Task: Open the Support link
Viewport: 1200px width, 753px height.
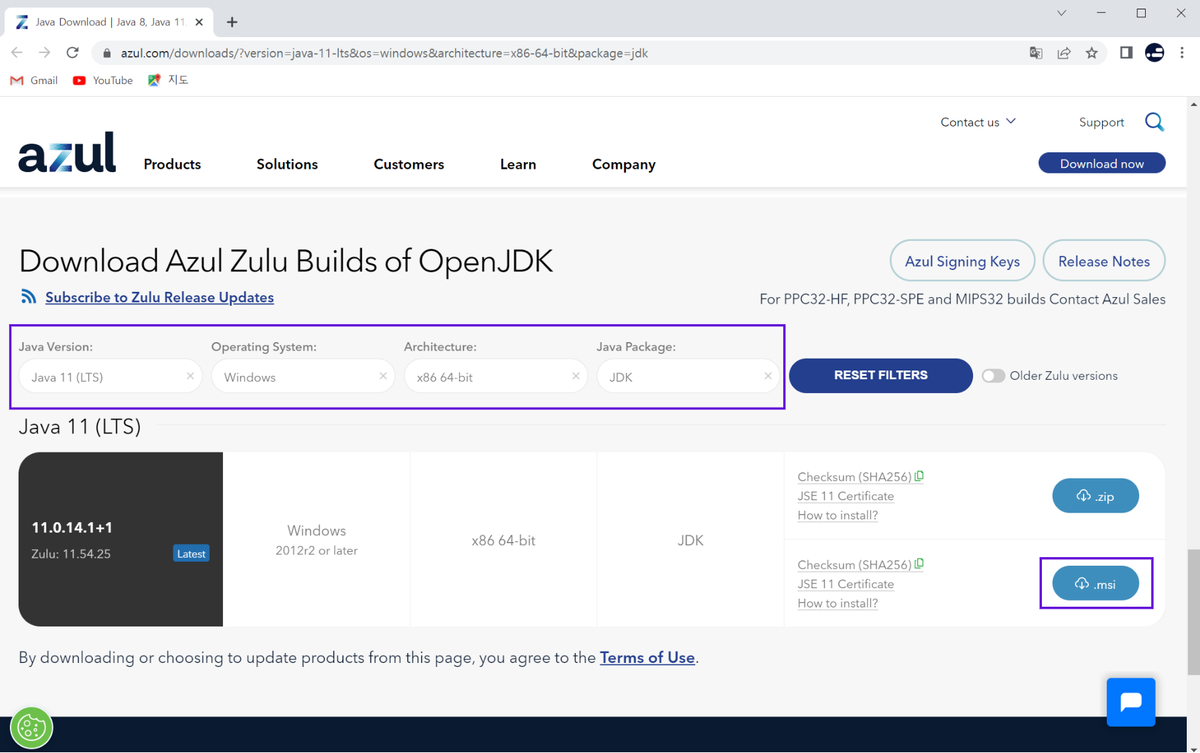Action: coord(1101,122)
